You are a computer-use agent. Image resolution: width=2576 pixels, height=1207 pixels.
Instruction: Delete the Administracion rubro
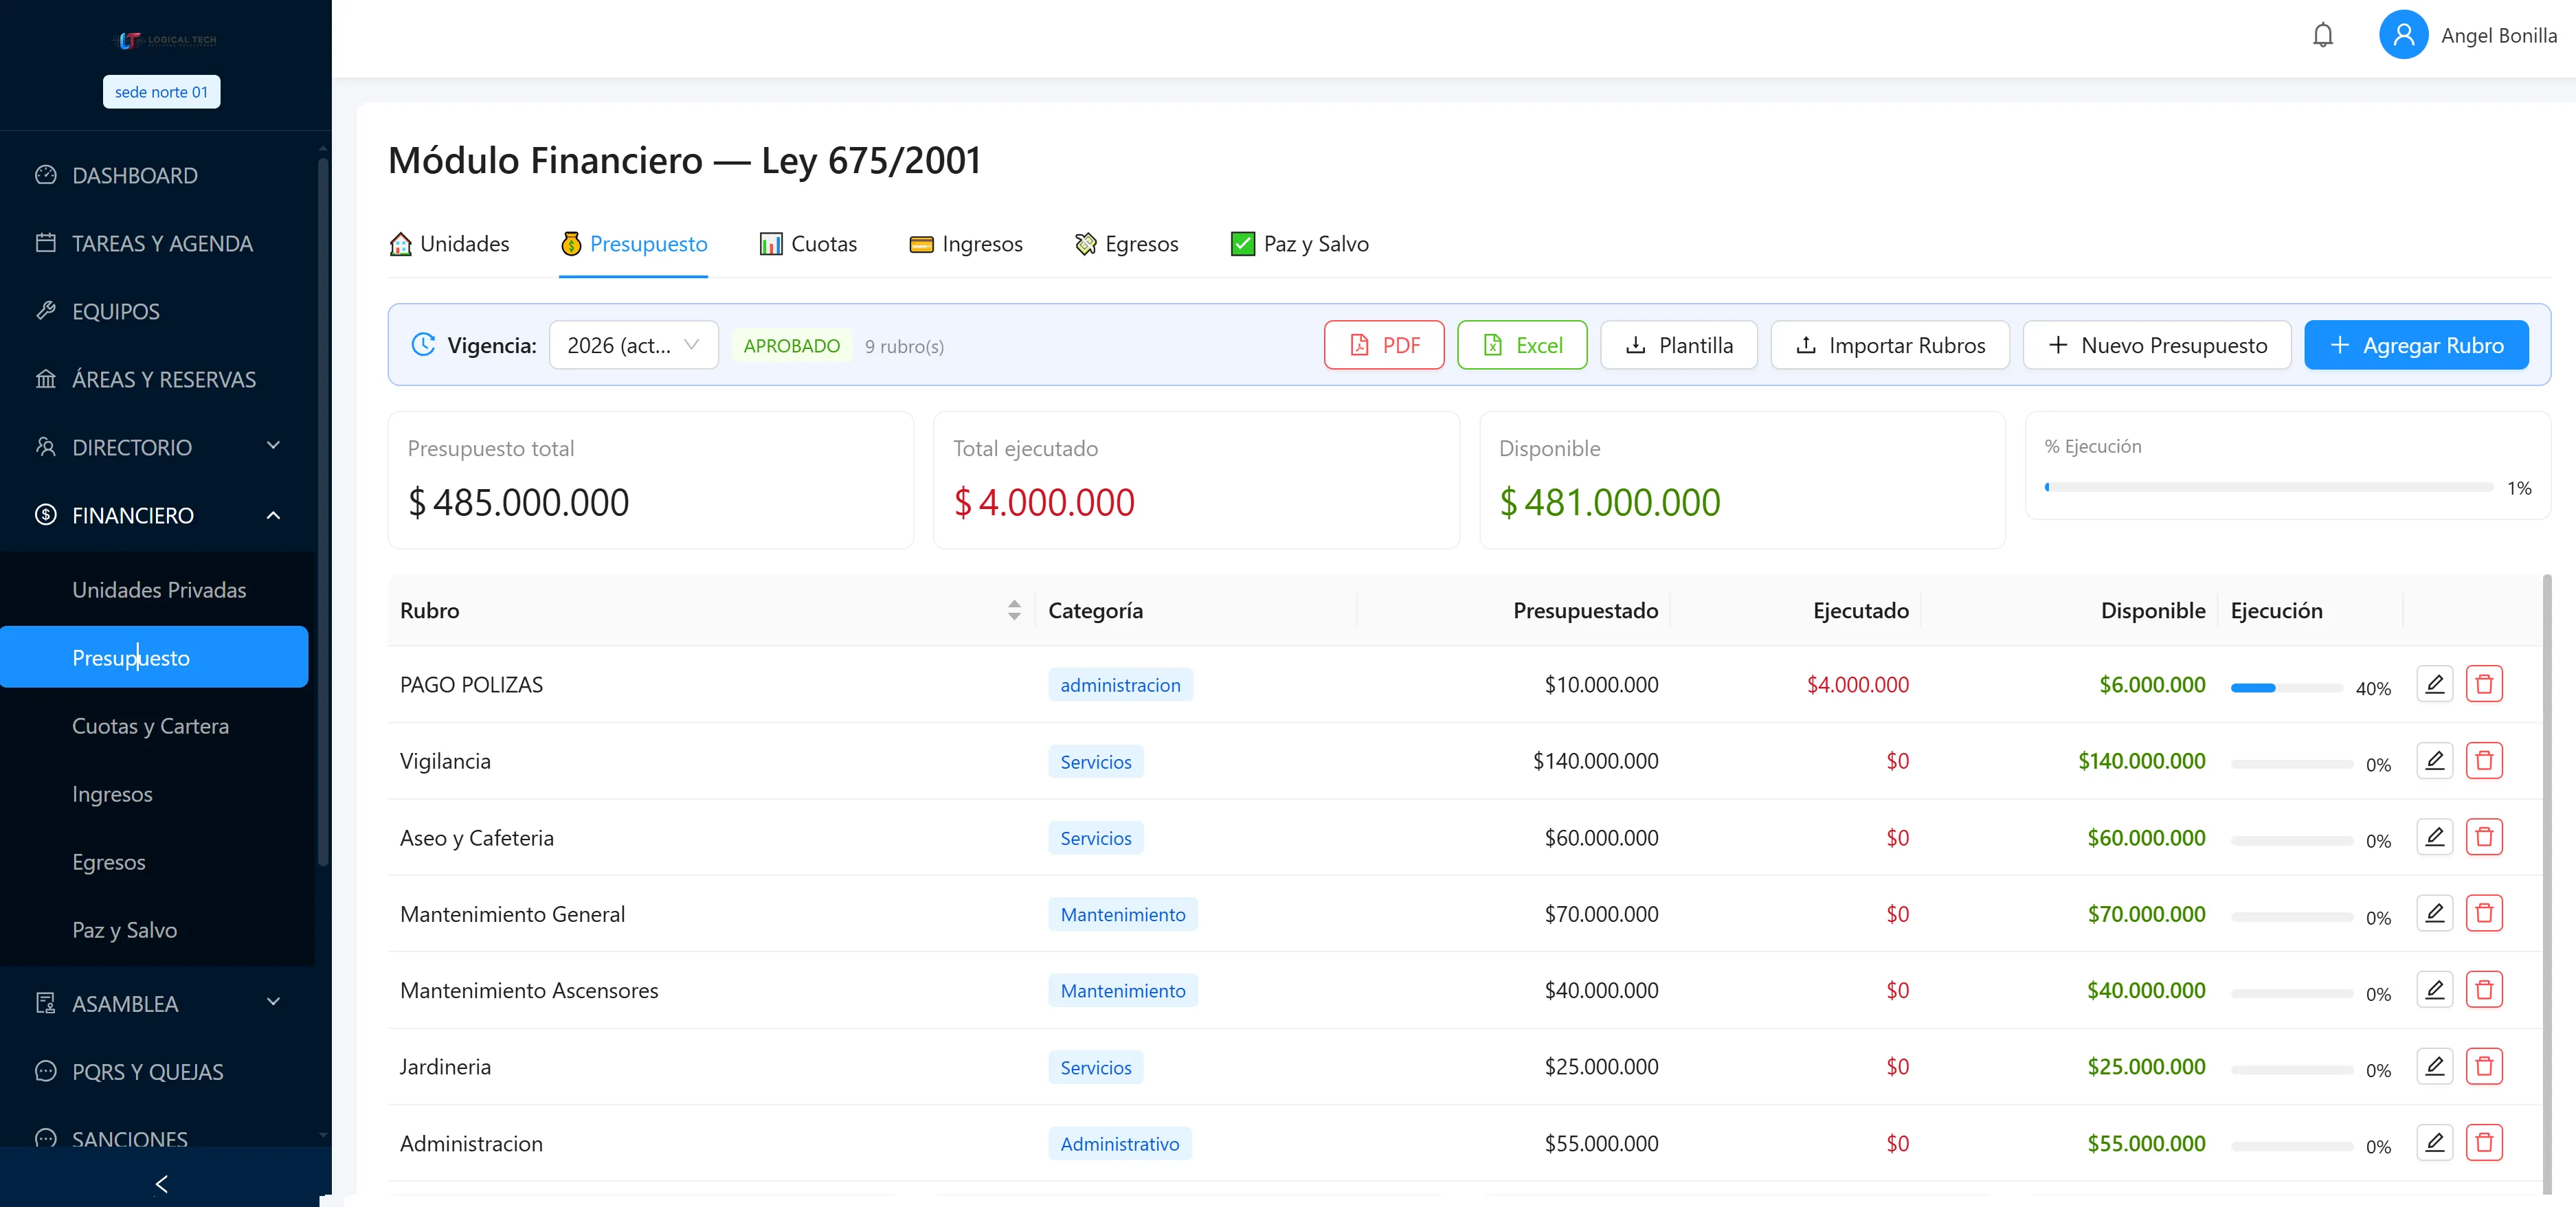[2484, 1142]
